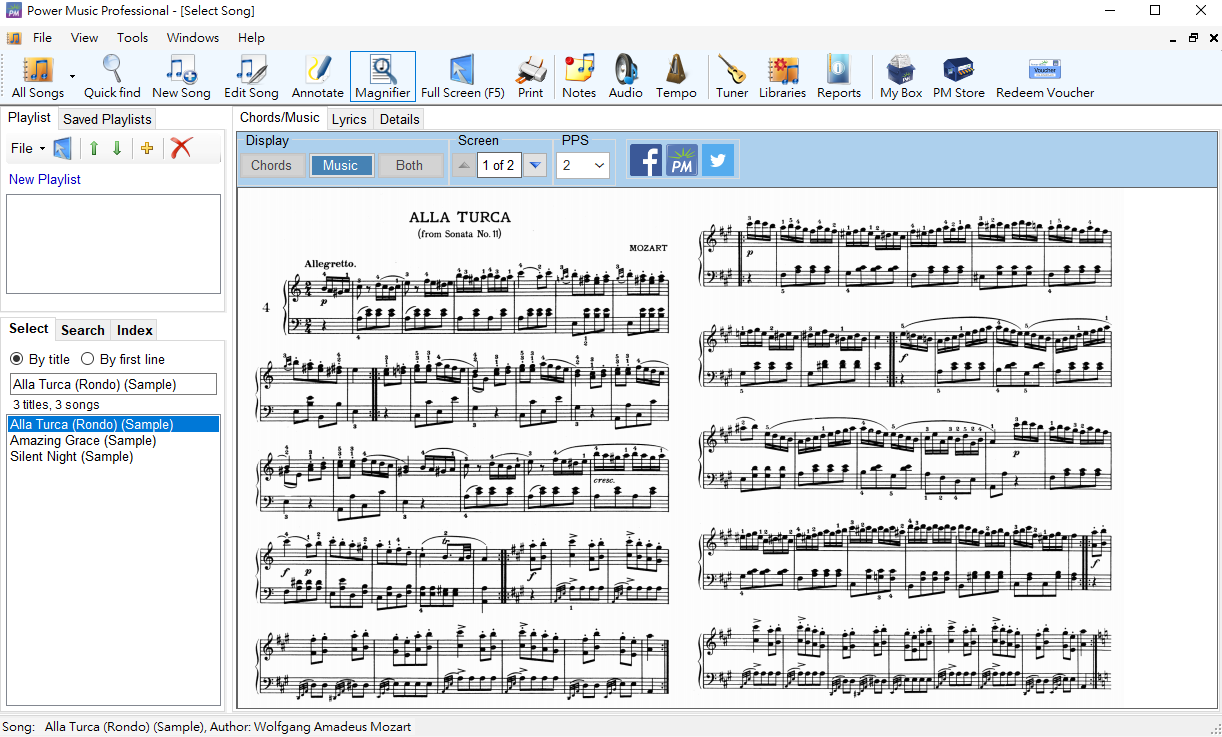Click the Facebook share icon
Screen dimensions: 1222x737
[645, 160]
